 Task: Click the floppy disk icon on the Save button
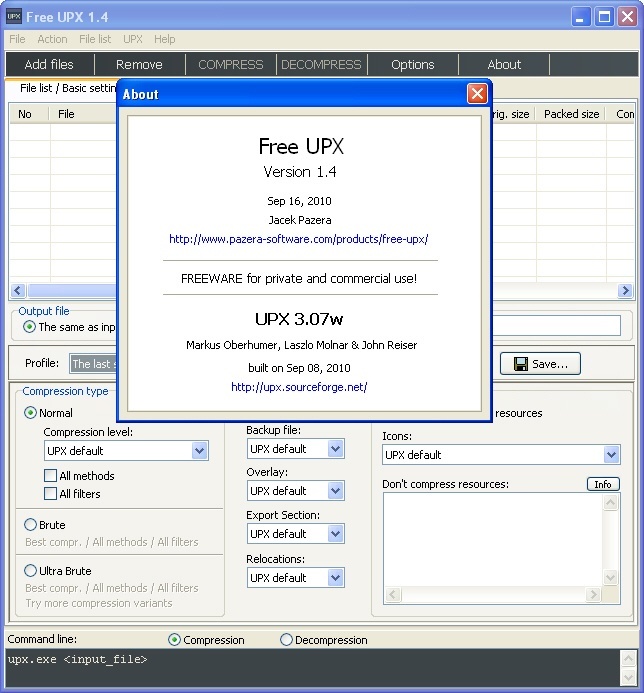(x=521, y=364)
